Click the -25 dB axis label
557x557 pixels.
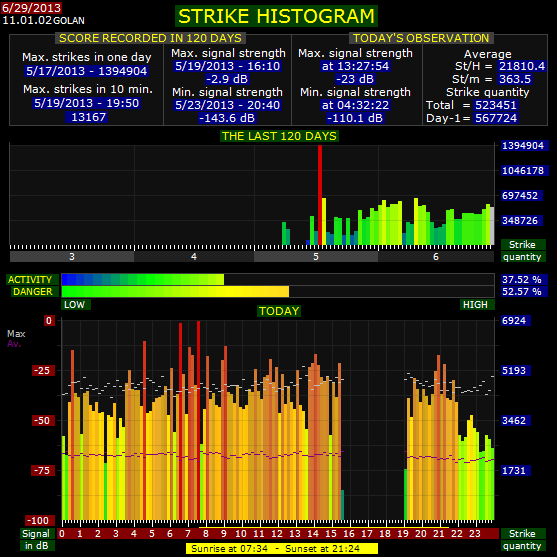coord(42,371)
